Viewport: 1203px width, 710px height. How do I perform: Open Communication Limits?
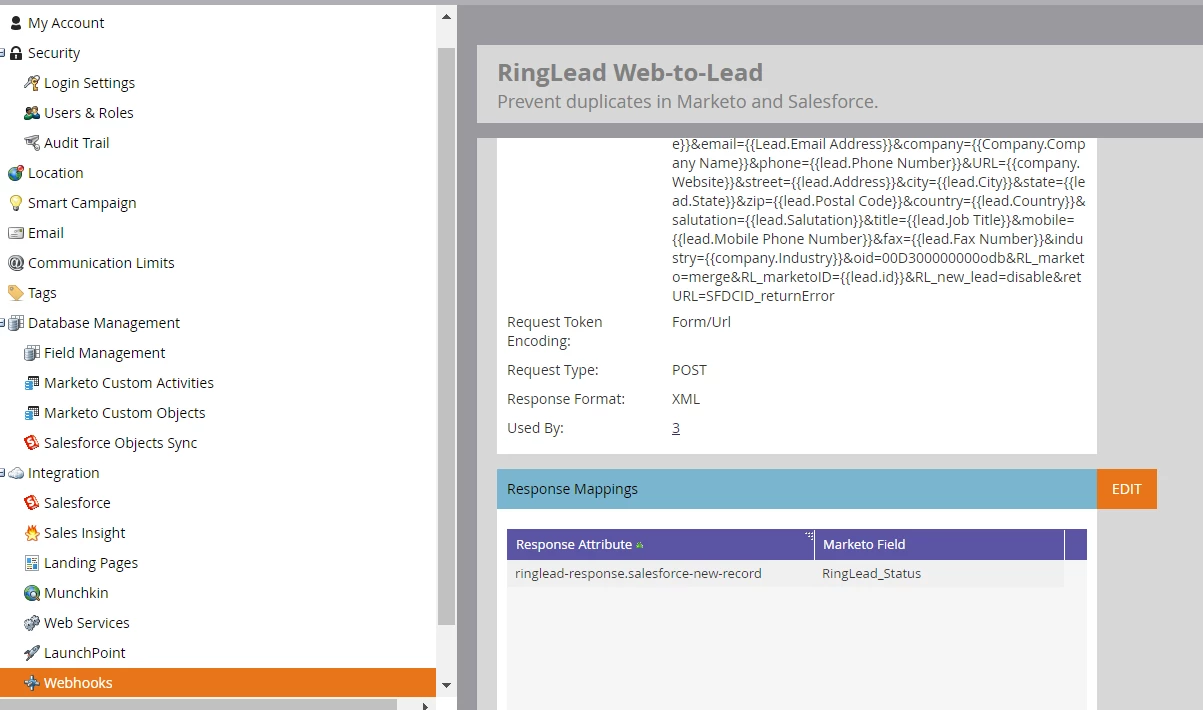(x=101, y=263)
